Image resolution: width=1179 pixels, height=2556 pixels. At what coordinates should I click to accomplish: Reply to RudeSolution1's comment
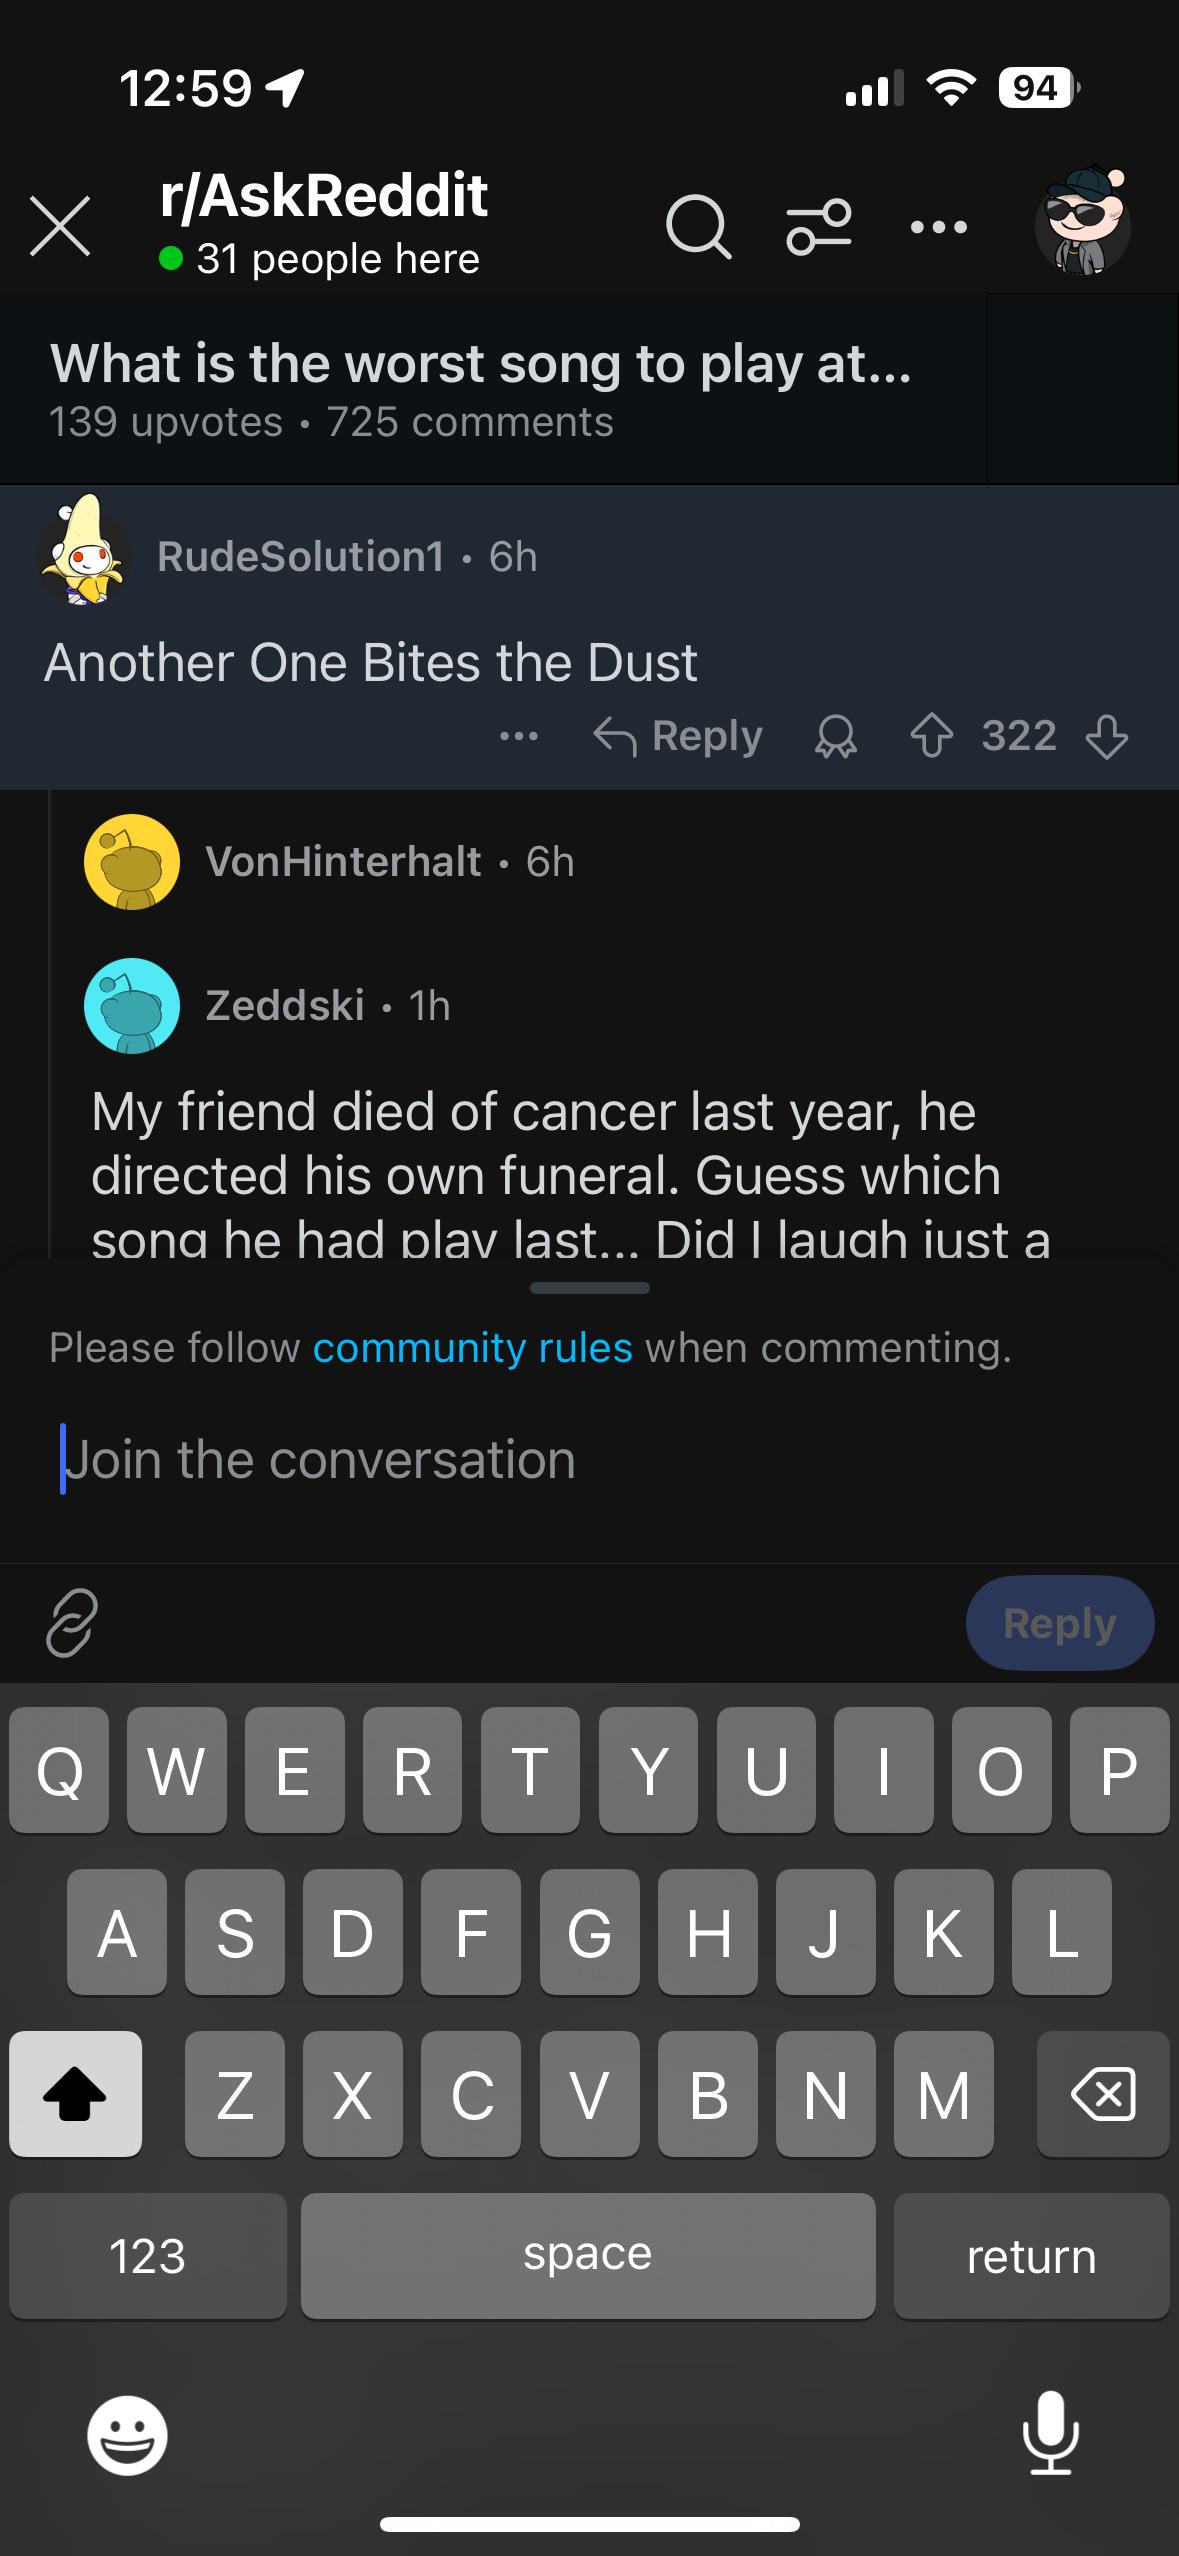point(679,737)
